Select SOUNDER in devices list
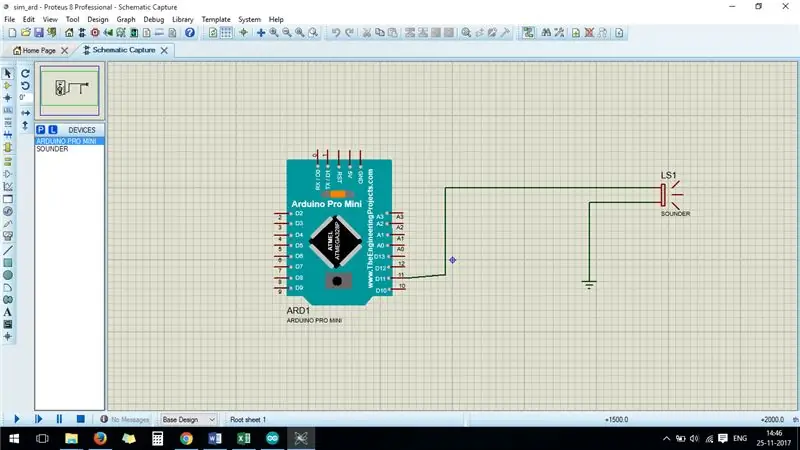This screenshot has width=800, height=450. click(69, 149)
